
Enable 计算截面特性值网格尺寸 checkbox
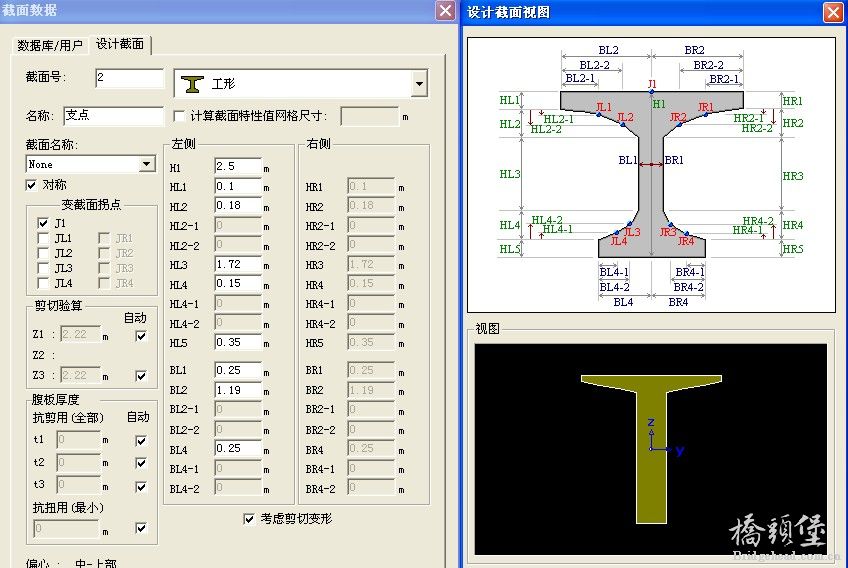pyautogui.click(x=178, y=116)
